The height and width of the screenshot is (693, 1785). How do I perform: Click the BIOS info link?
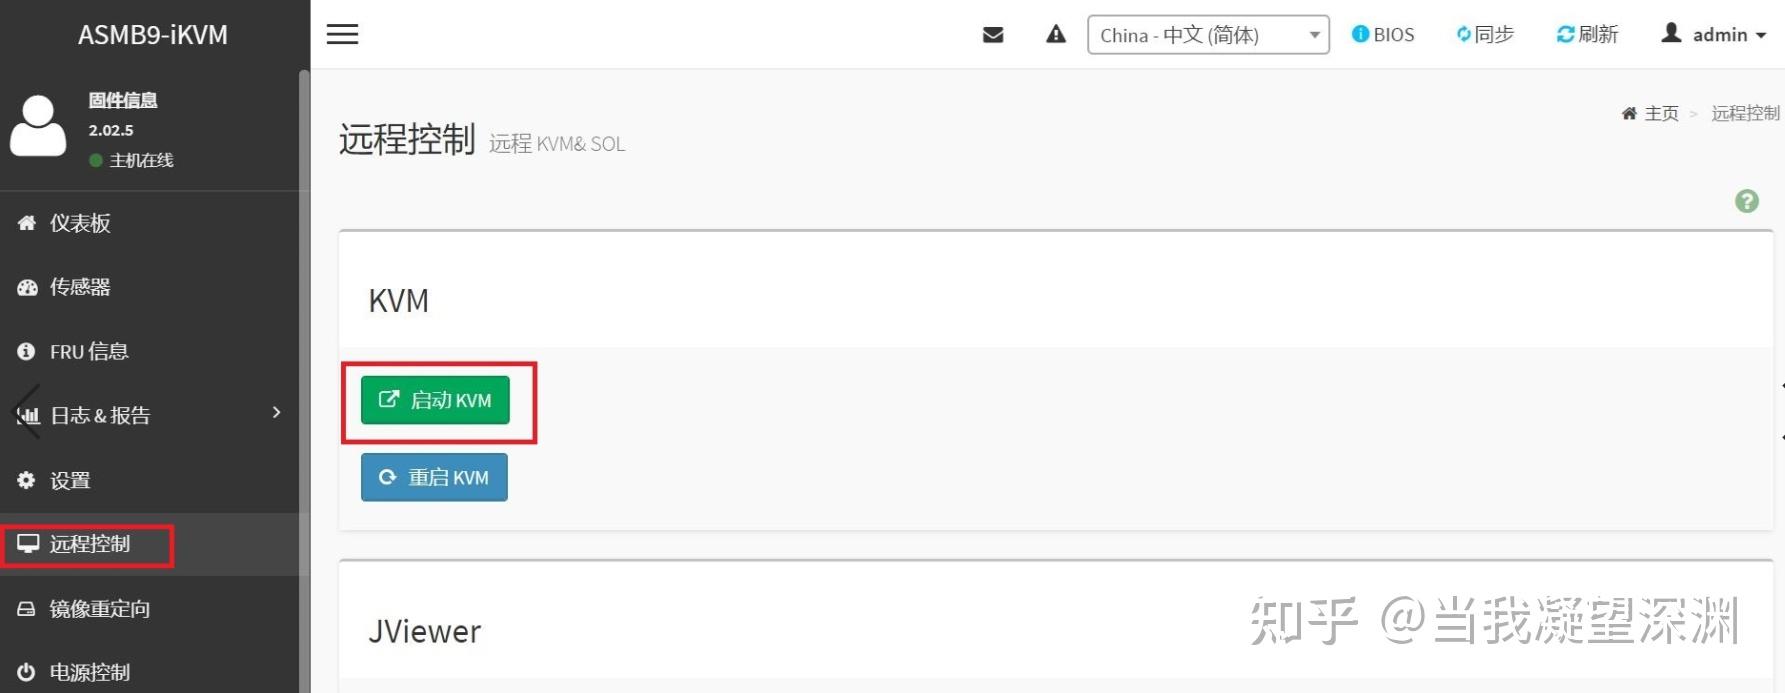click(1383, 35)
